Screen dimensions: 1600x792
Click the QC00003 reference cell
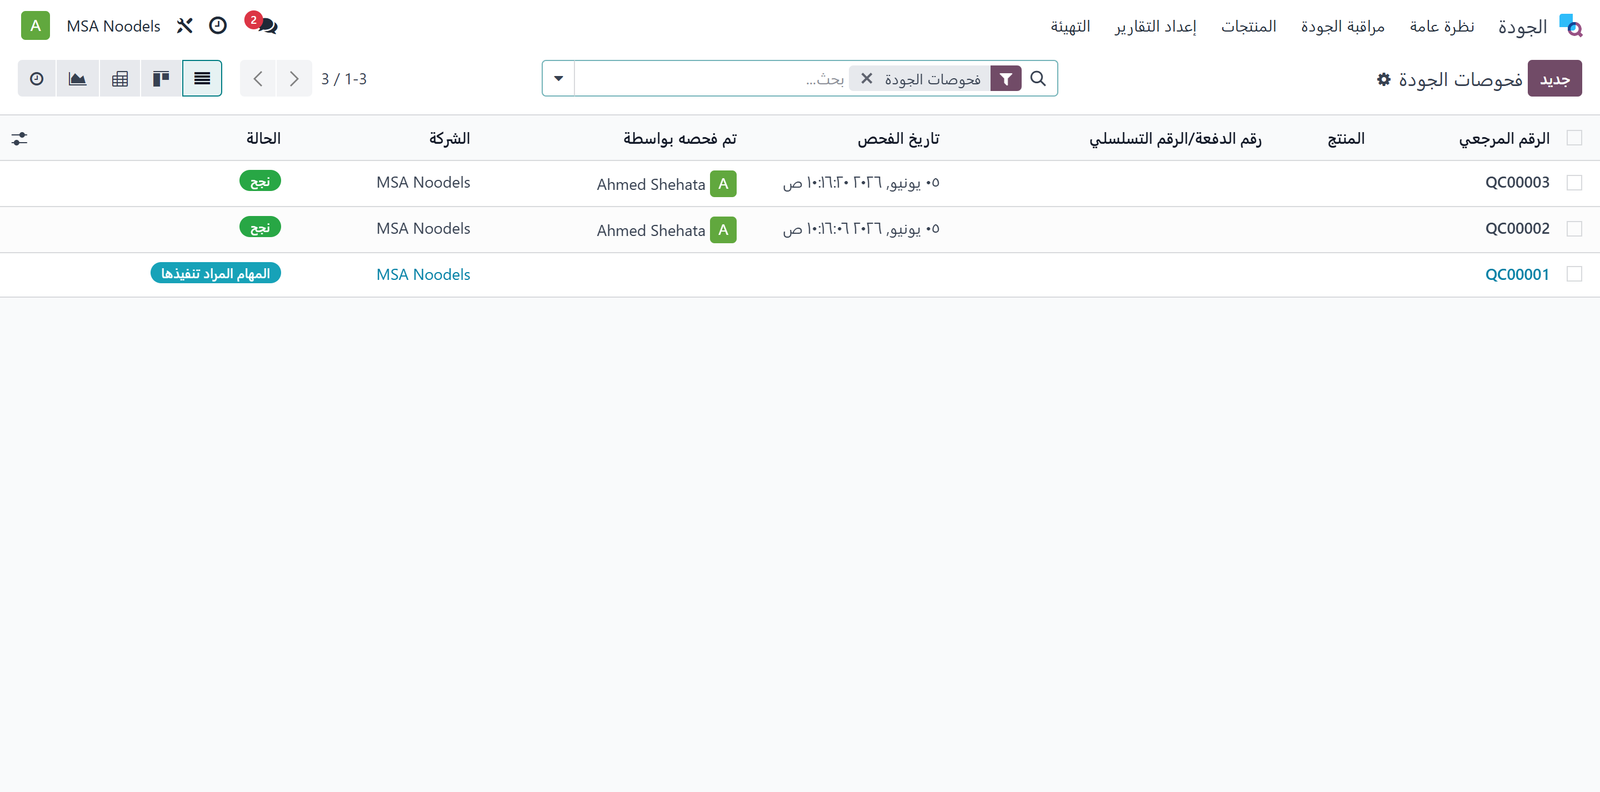pos(1517,183)
